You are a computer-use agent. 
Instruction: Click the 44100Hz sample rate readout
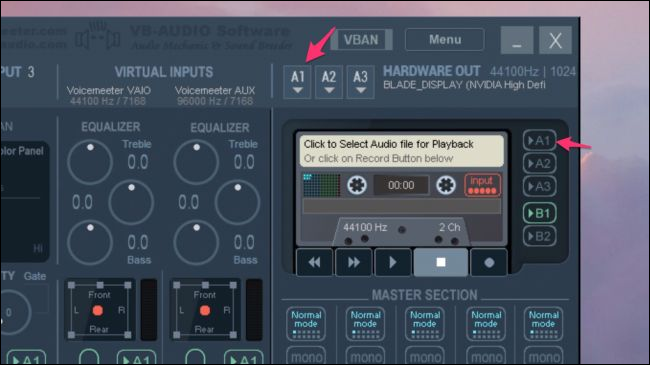514,72
